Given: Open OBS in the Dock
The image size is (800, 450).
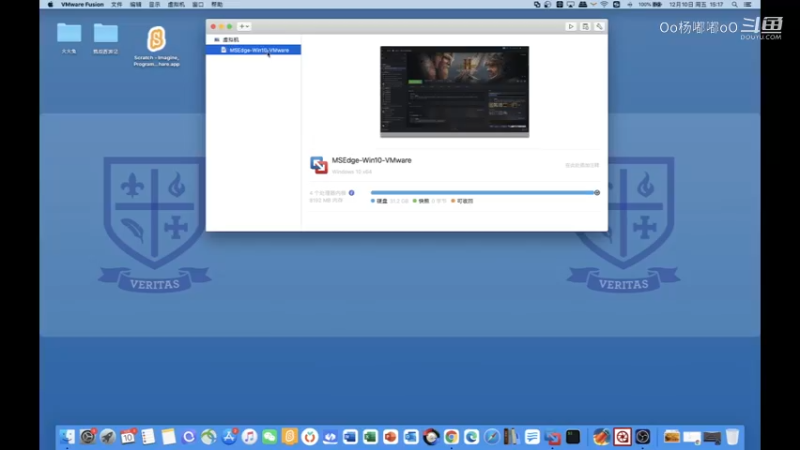Looking at the screenshot, I should click(642, 437).
